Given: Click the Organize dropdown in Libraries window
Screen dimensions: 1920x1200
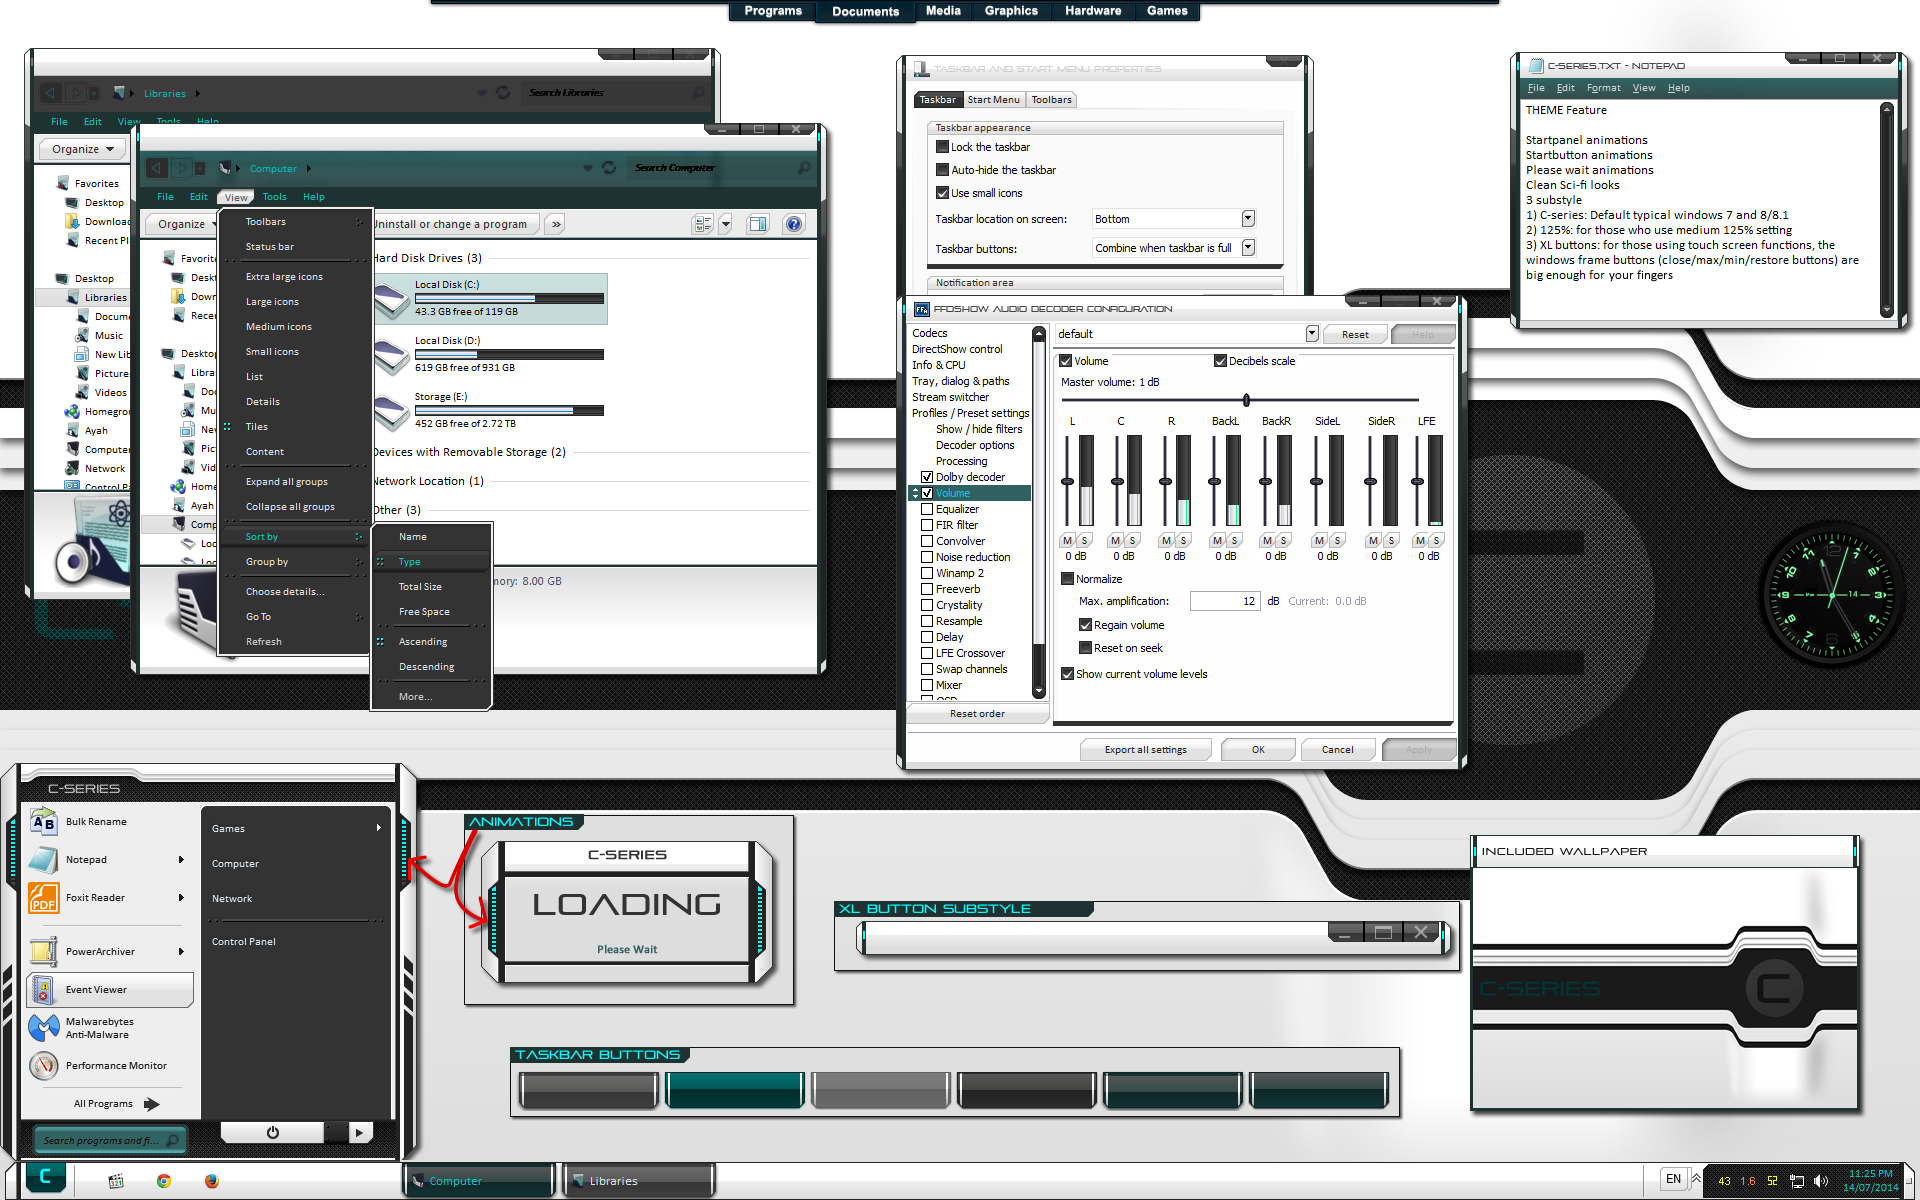Looking at the screenshot, I should (83, 149).
